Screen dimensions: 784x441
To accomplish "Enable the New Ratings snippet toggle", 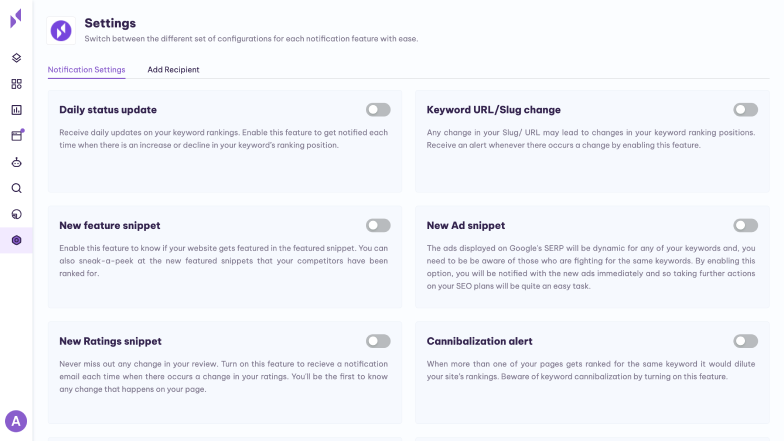I will 378,342.
